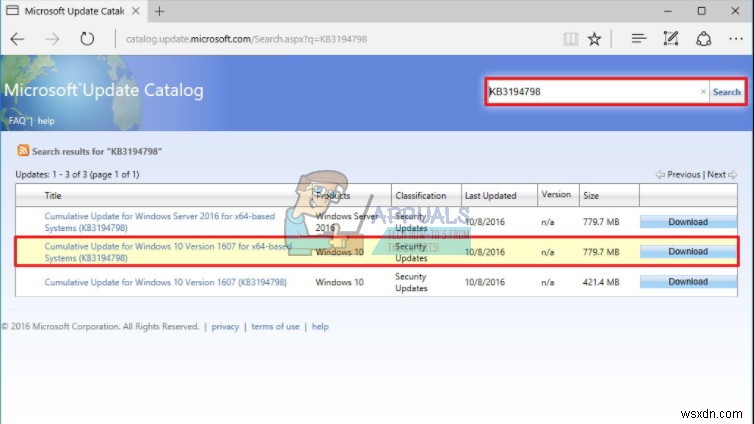The width and height of the screenshot is (754, 424).
Task: Click the 421.4 MB size cell
Action: tap(601, 282)
